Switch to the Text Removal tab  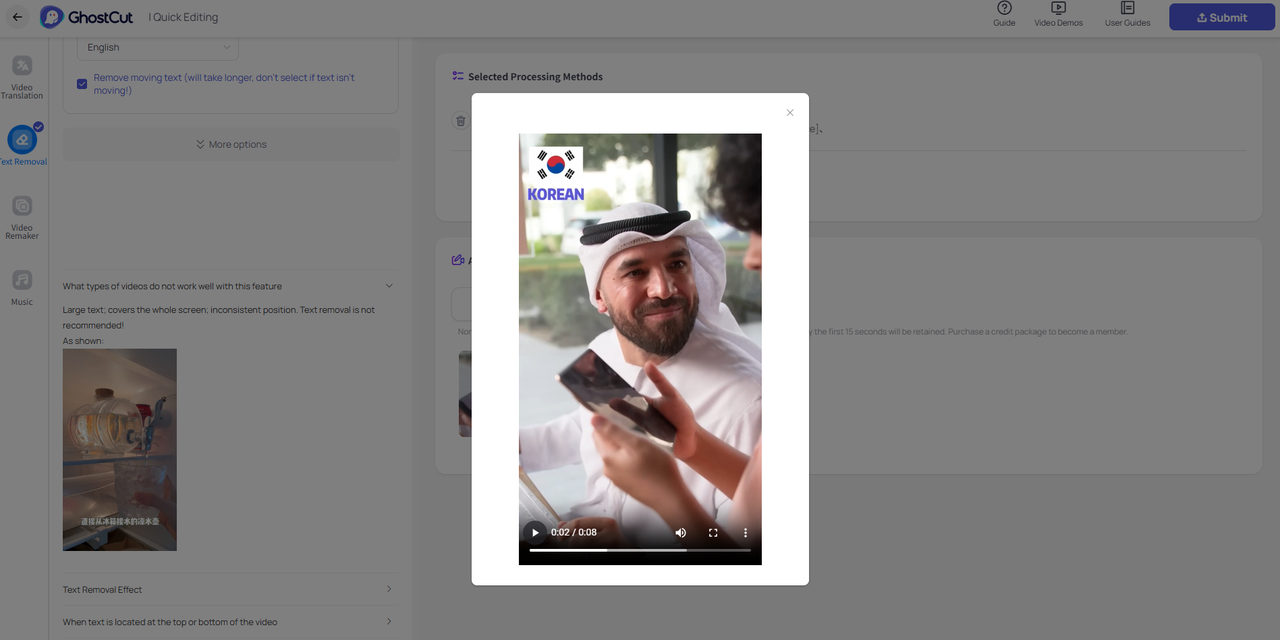22,145
